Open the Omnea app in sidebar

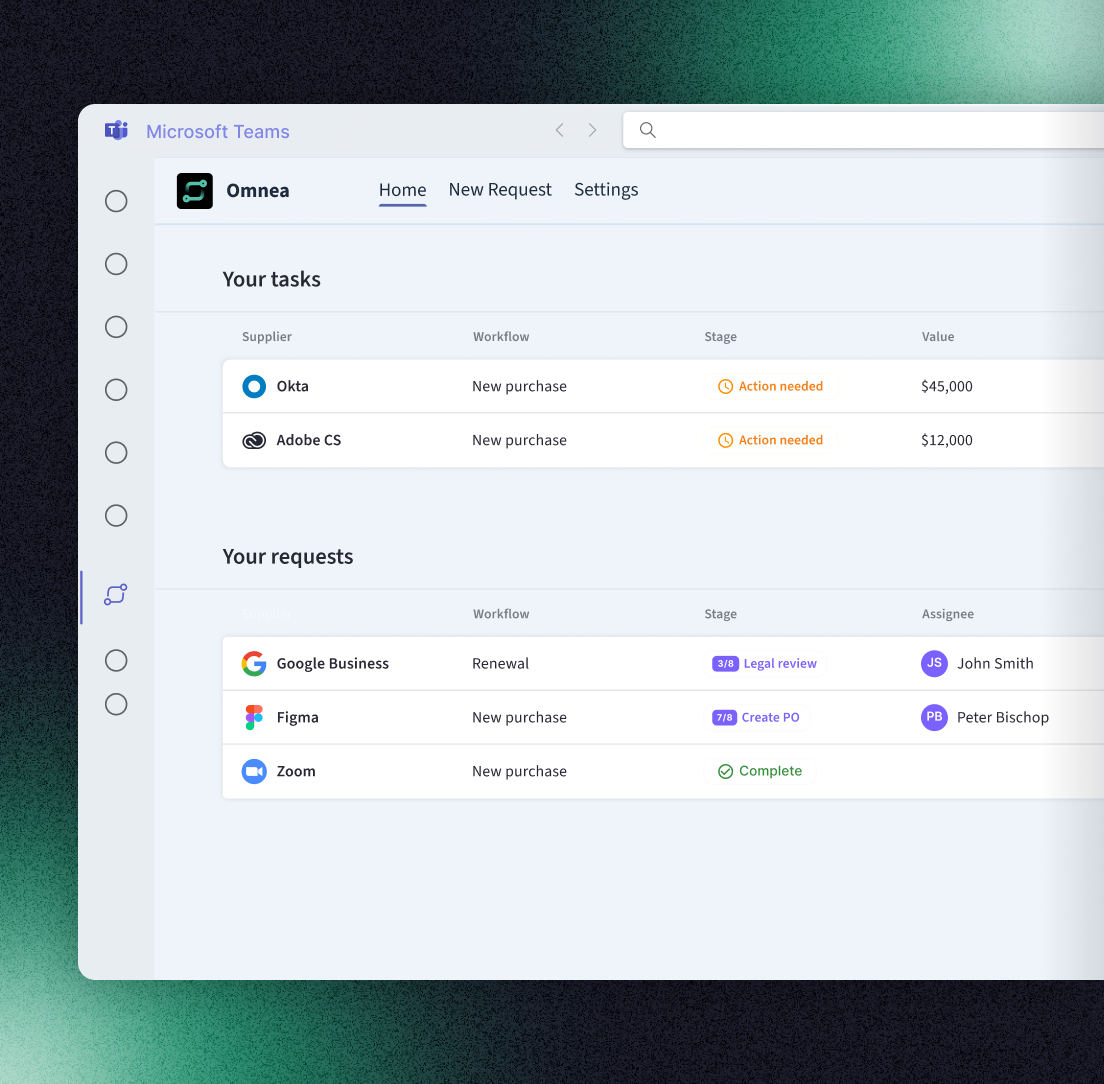click(116, 595)
